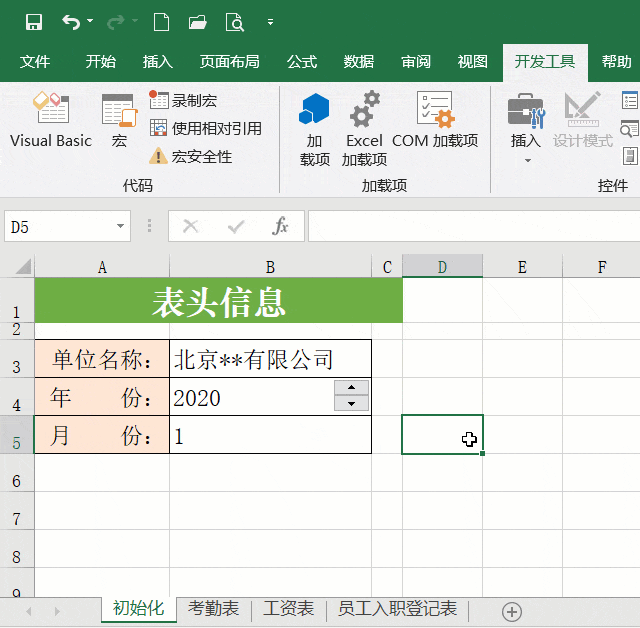Expand the Customize Quick Access Toolbar menu
The image size is (640, 628).
[x=271, y=22]
